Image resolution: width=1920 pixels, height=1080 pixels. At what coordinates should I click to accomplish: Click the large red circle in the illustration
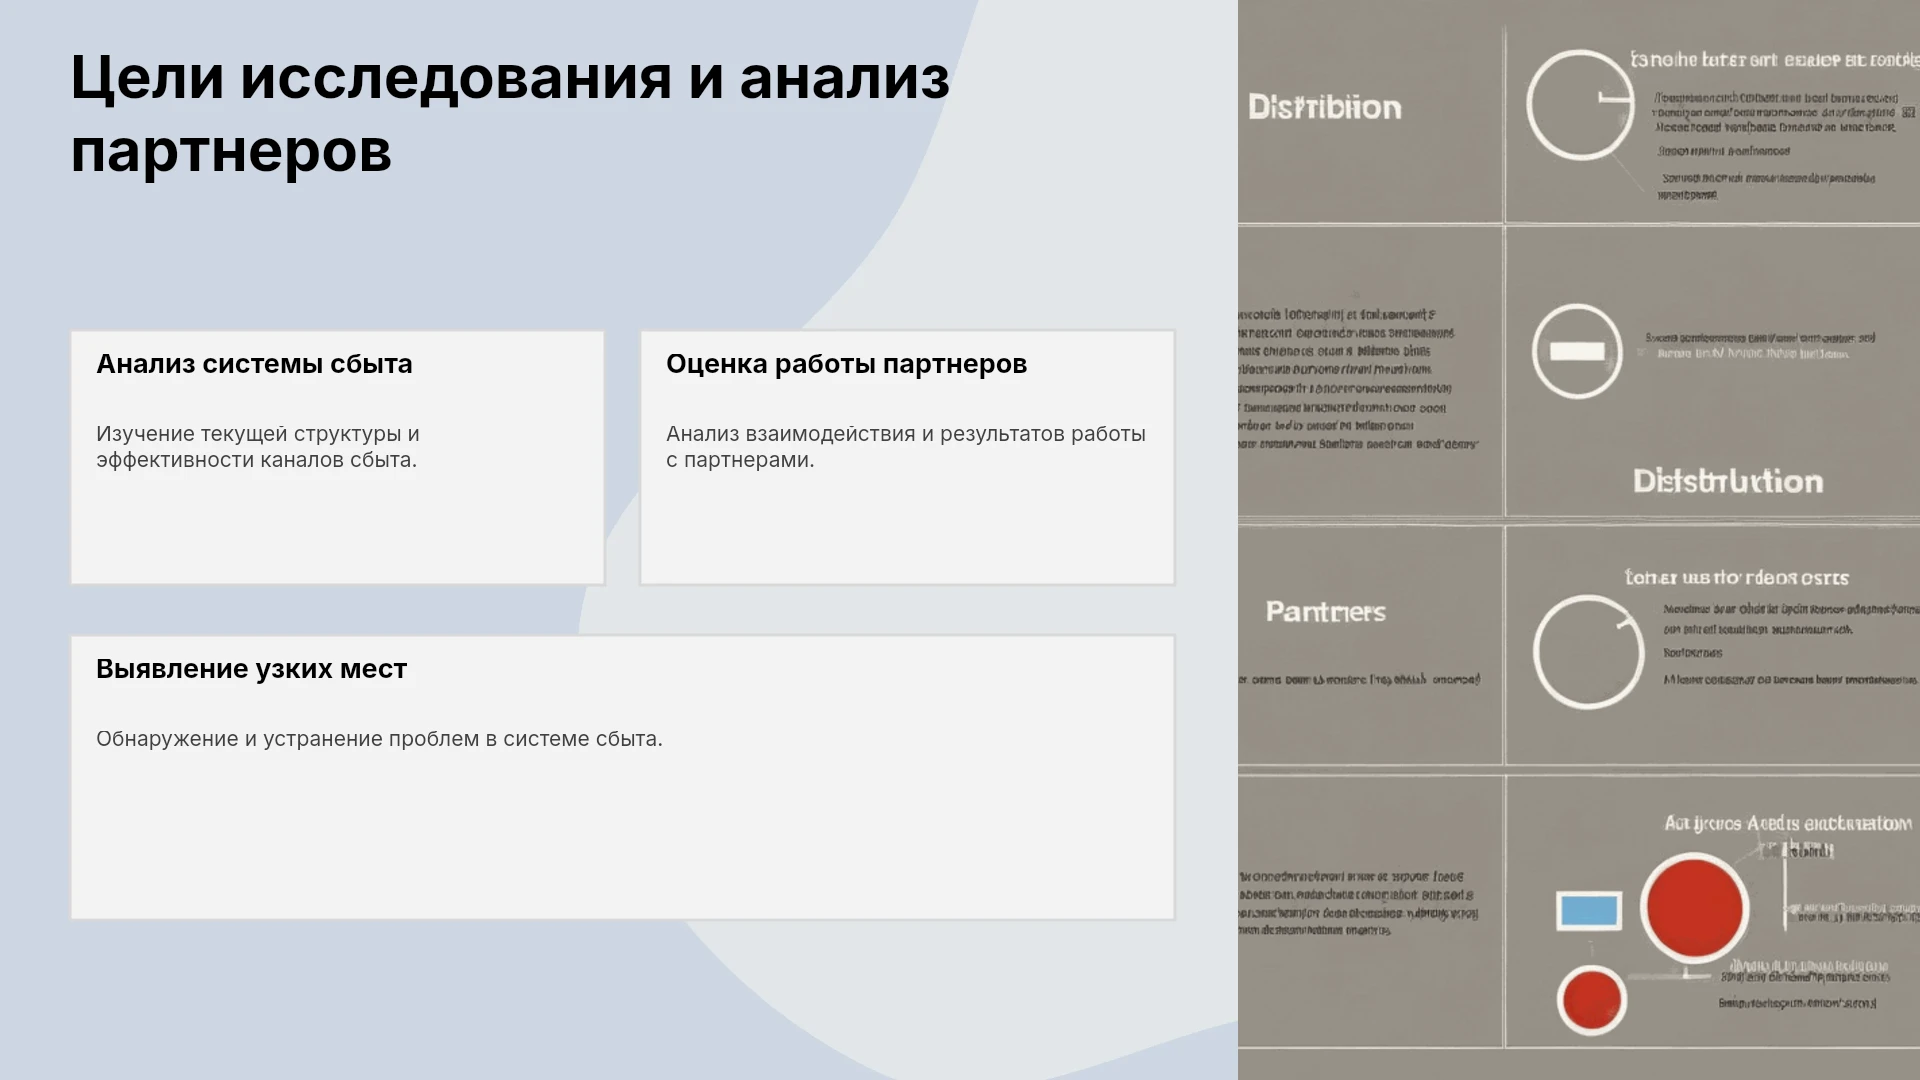coord(1694,908)
